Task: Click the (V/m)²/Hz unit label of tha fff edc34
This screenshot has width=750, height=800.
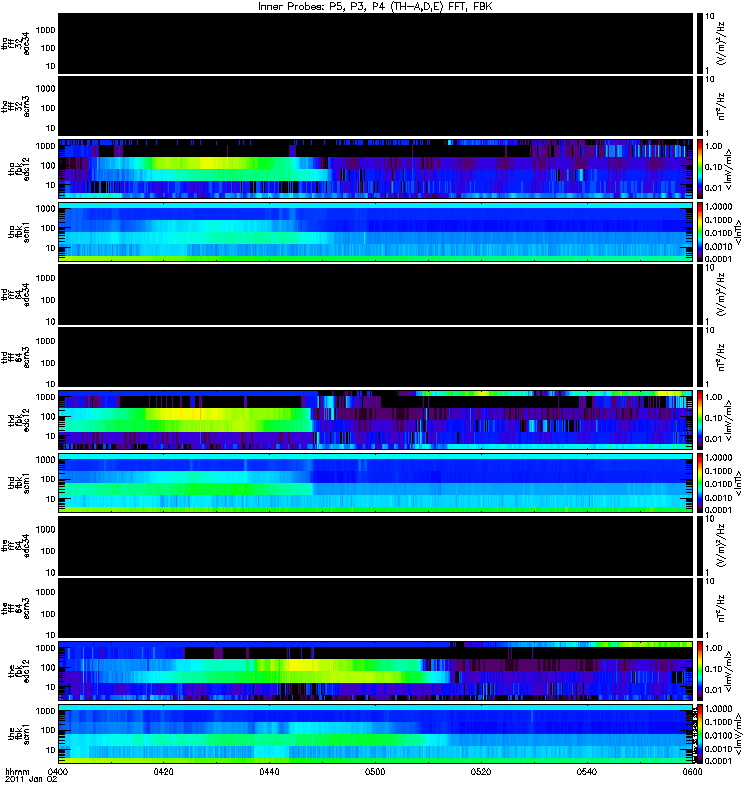Action: coord(722,43)
